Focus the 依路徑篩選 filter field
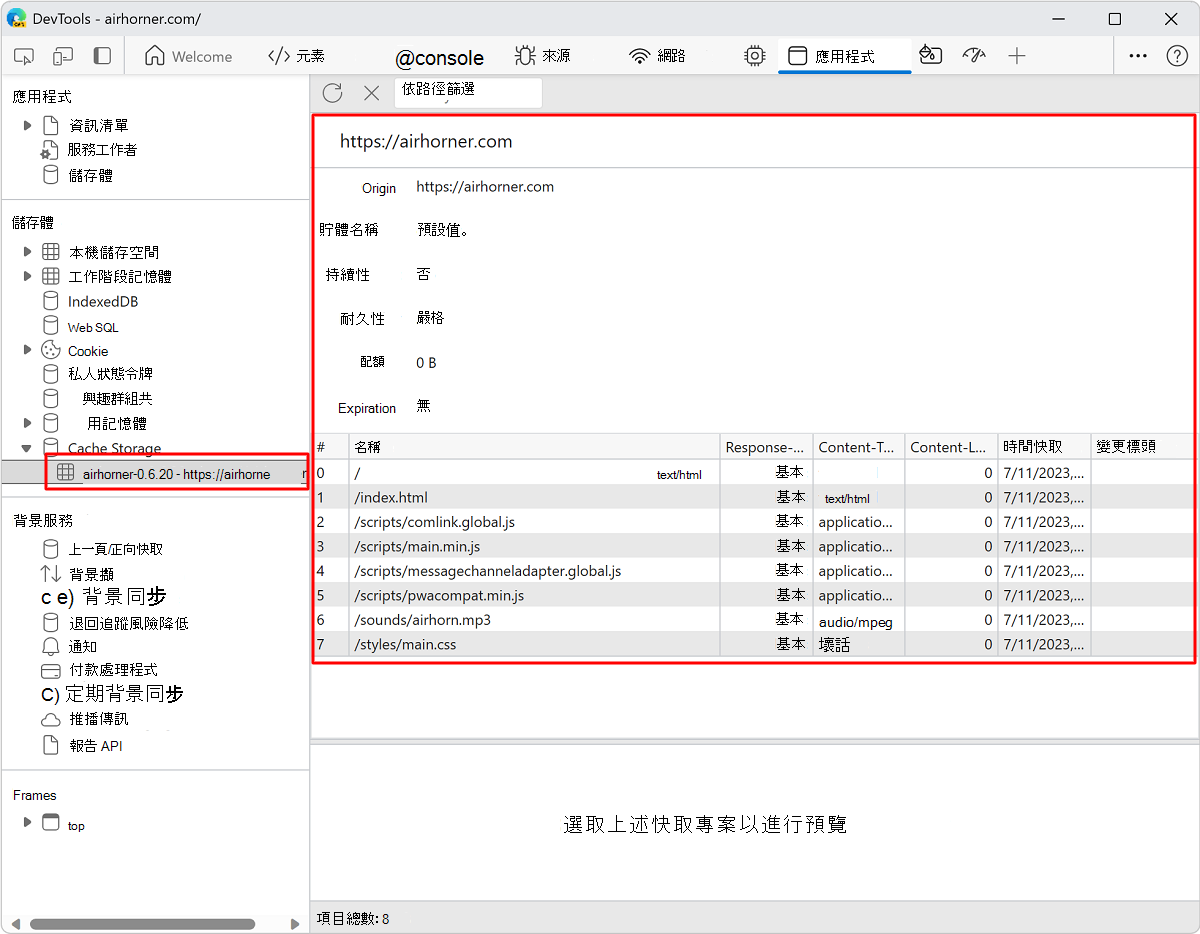The height and width of the screenshot is (934, 1200). coord(468,92)
